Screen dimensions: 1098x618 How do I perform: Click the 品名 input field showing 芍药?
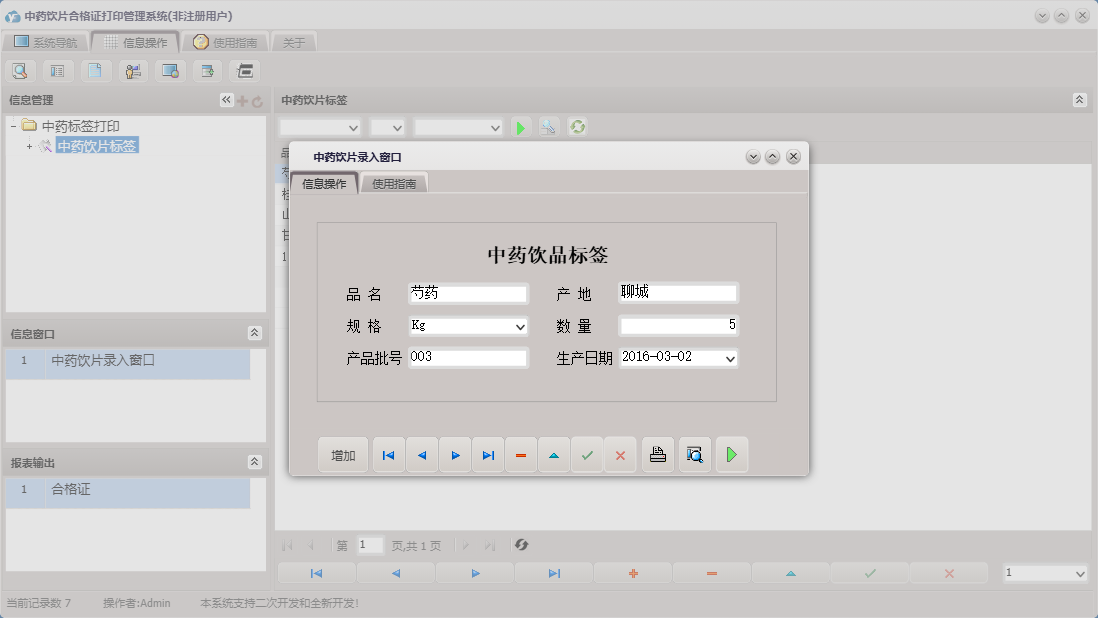[x=467, y=293]
